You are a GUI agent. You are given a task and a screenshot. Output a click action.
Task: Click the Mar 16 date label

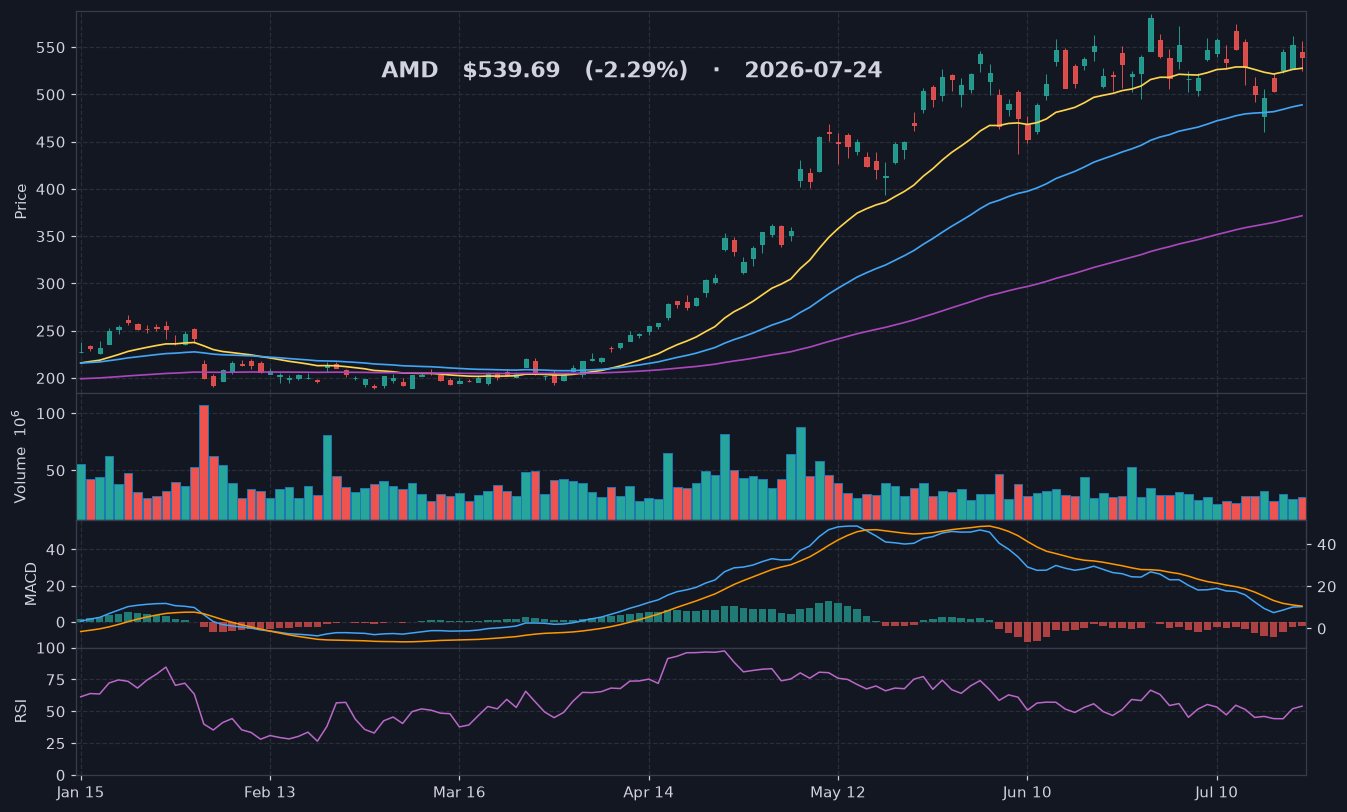click(x=459, y=792)
